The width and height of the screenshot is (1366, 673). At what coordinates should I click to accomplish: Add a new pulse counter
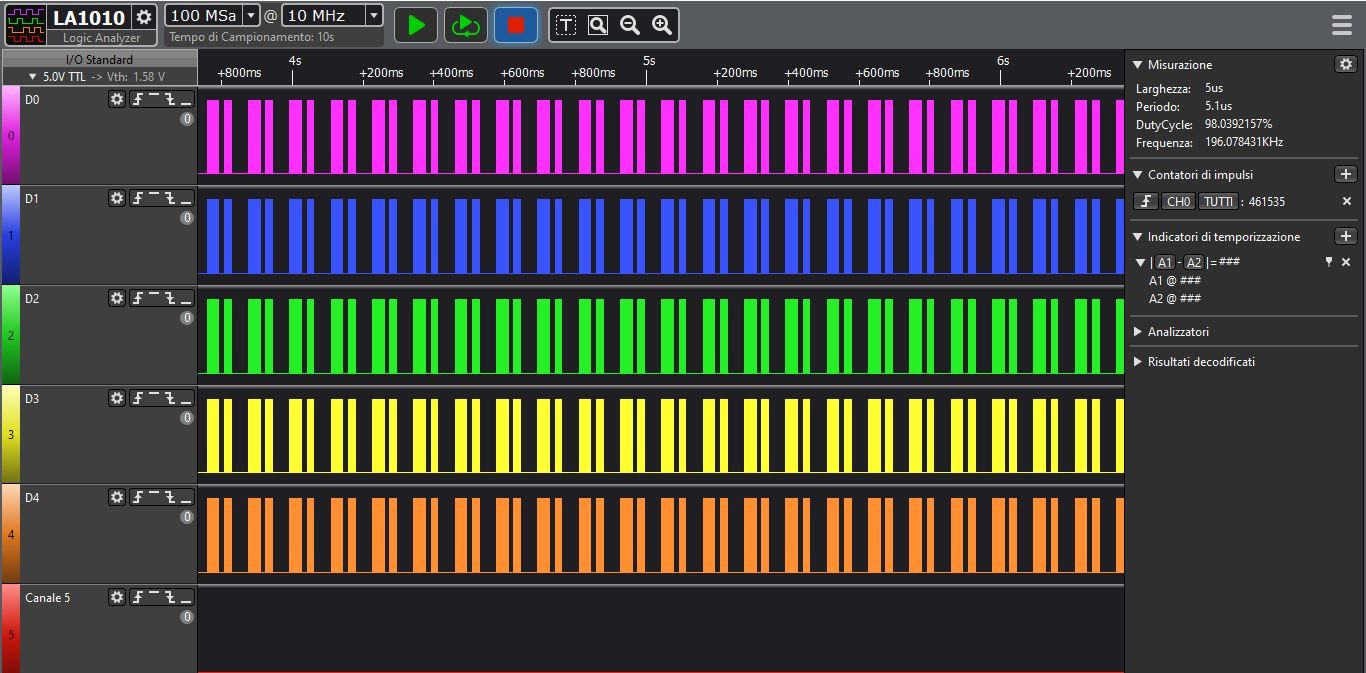click(1345, 174)
